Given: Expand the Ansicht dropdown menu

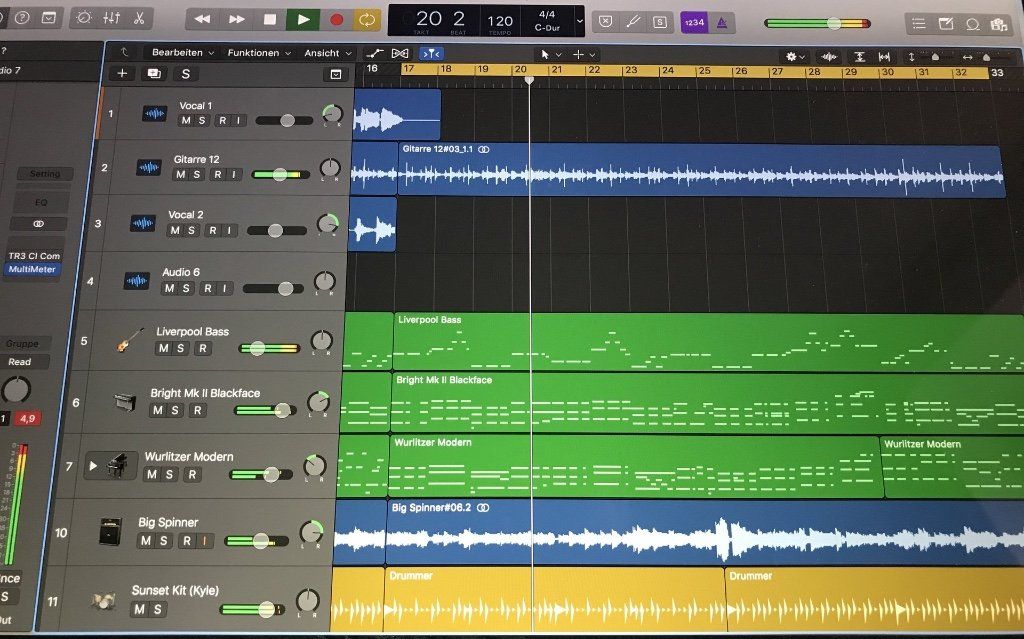Looking at the screenshot, I should (329, 53).
